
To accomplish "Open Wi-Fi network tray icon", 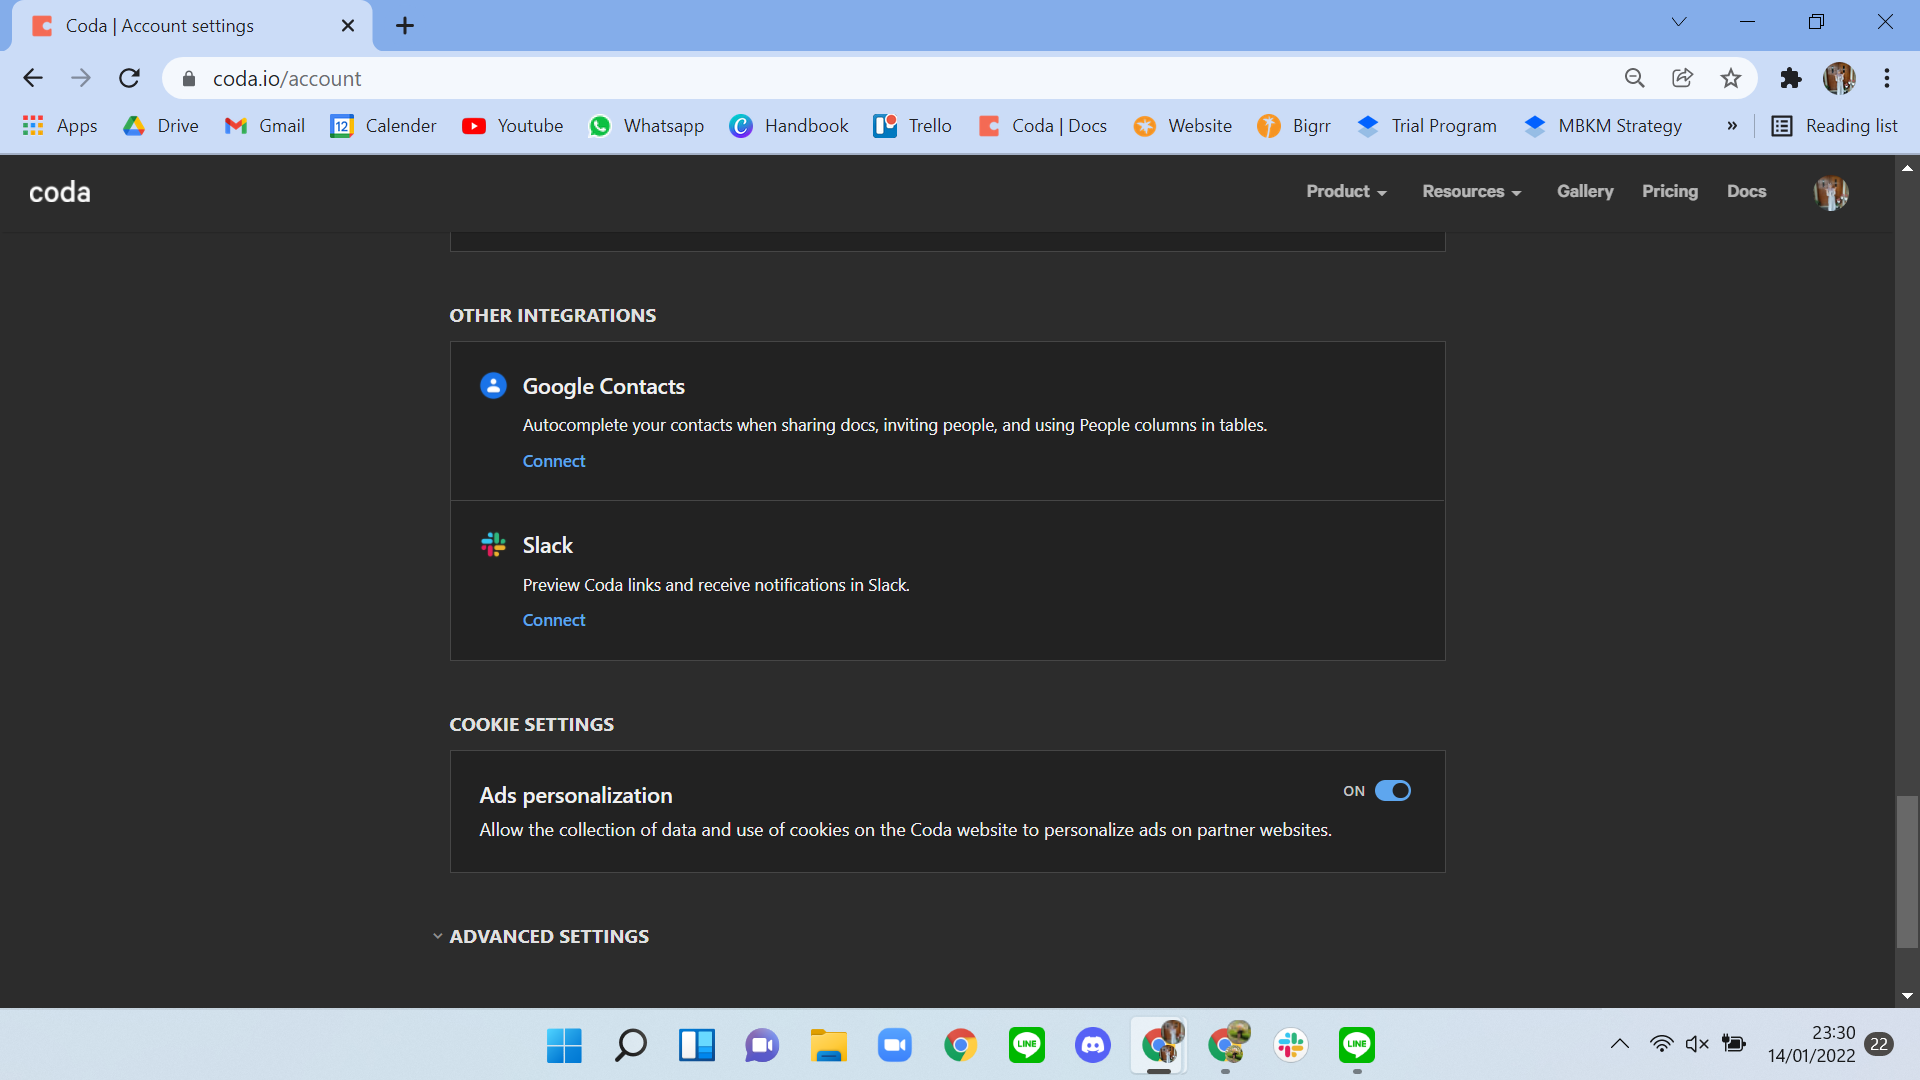I will [1661, 1044].
